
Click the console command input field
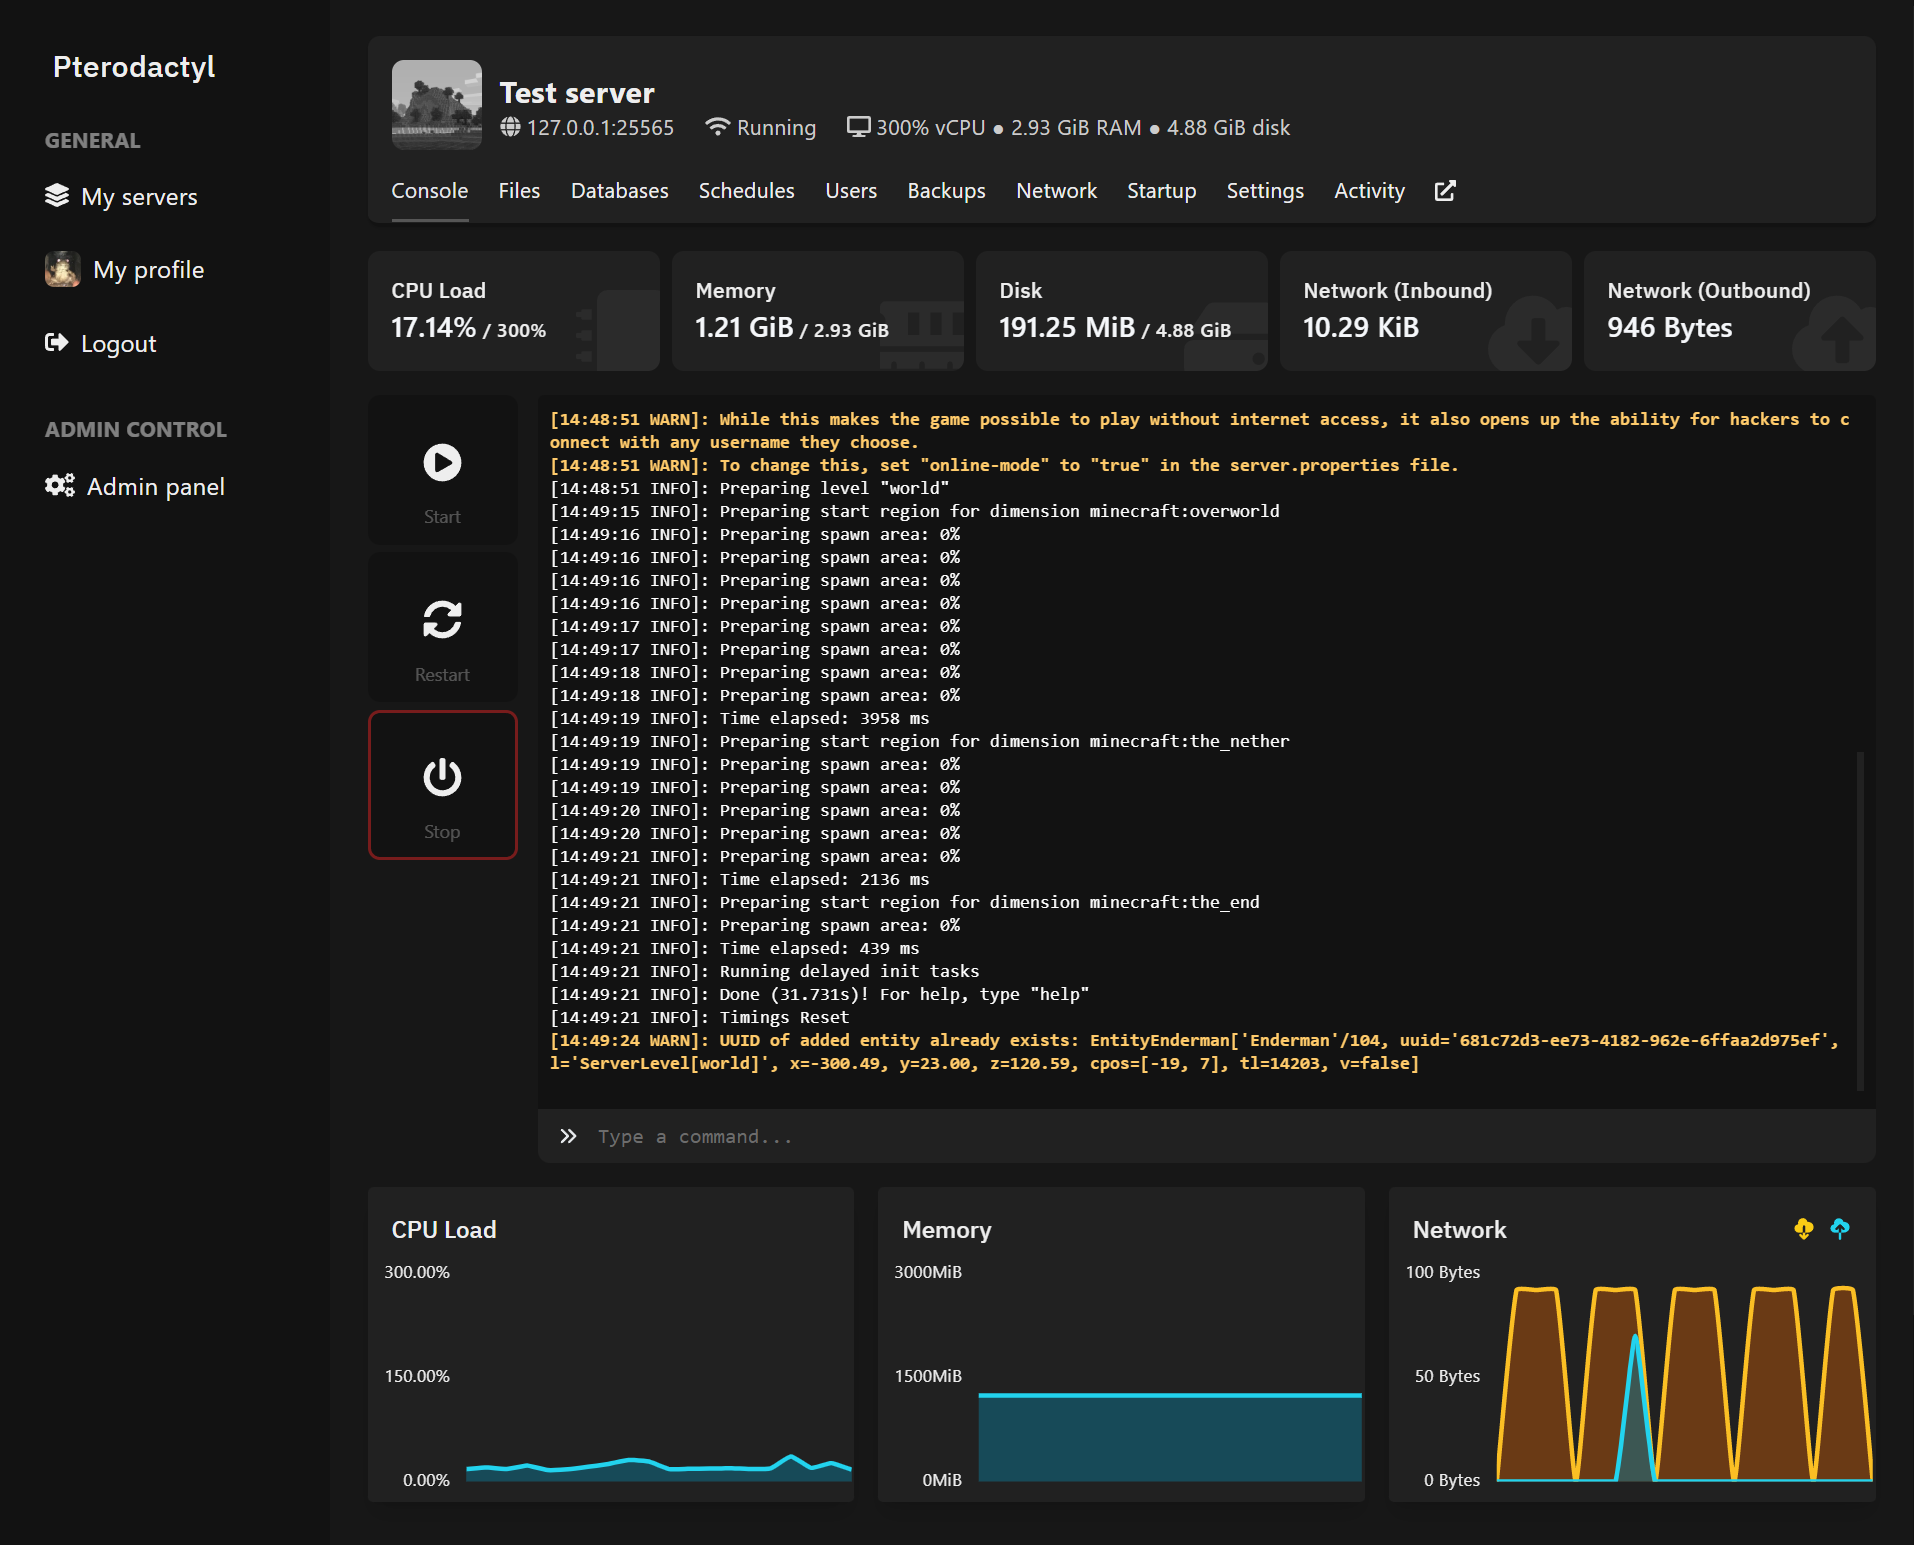coord(1200,1137)
